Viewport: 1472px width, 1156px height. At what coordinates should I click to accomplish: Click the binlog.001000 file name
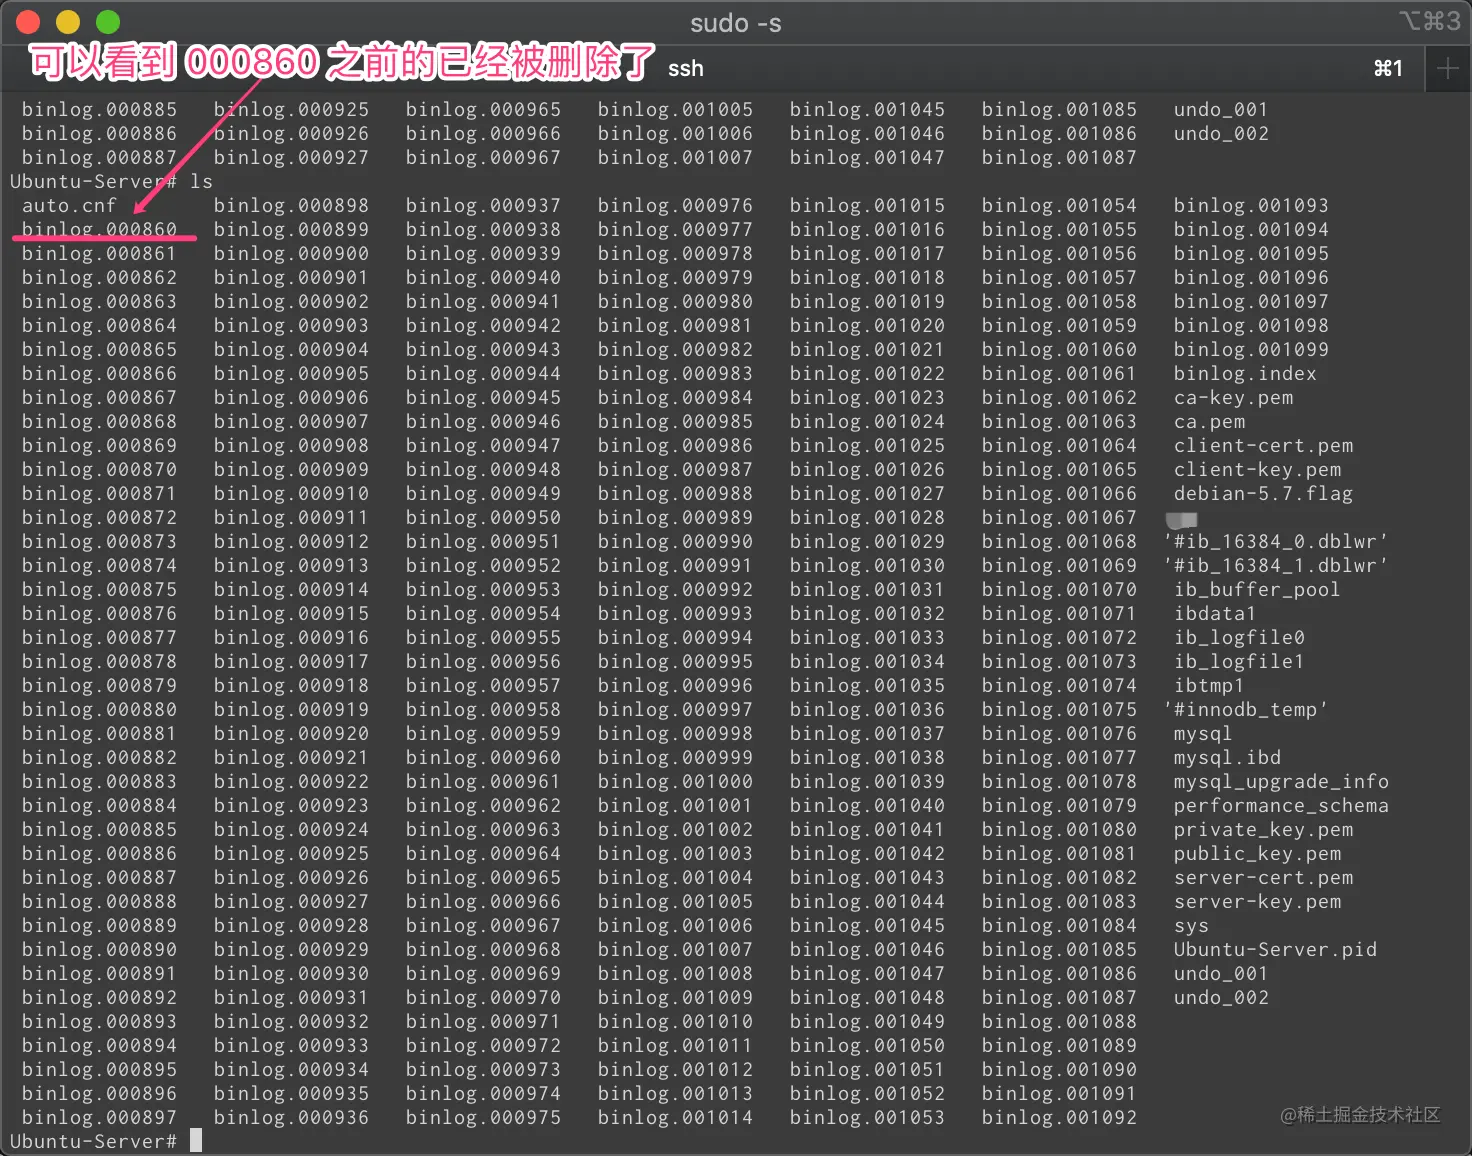(x=675, y=781)
